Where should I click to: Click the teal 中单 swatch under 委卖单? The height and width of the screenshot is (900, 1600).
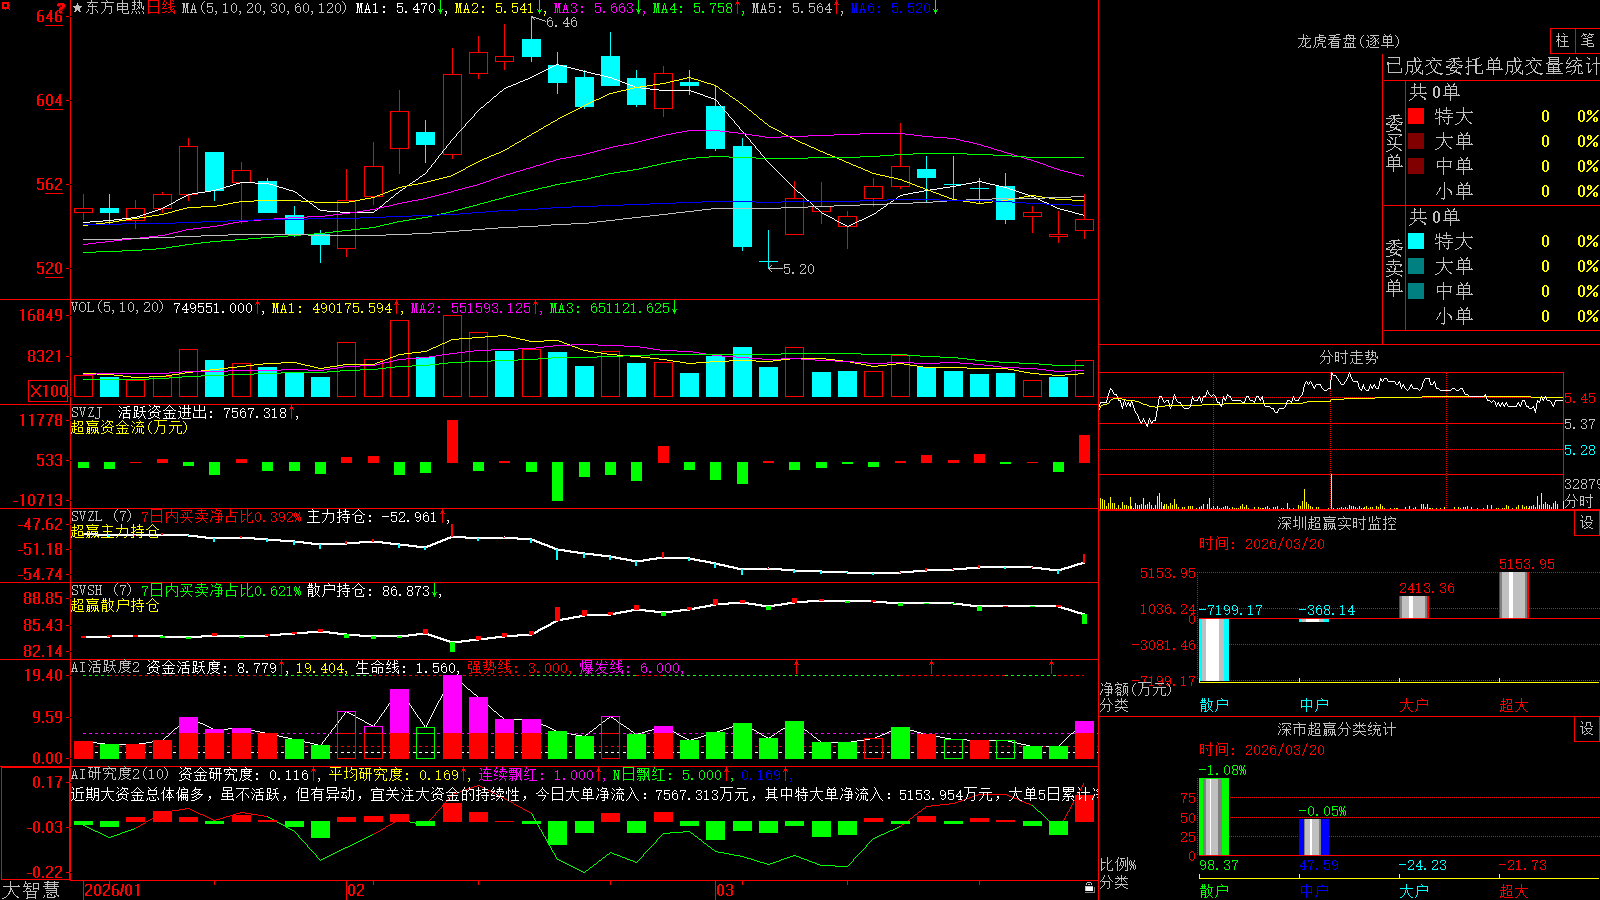pyautogui.click(x=1416, y=291)
